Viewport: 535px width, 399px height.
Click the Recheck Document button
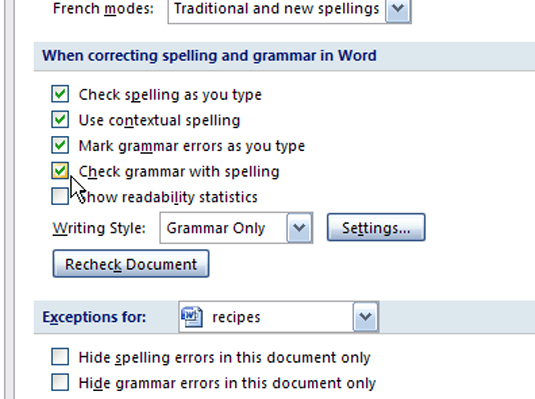131,264
